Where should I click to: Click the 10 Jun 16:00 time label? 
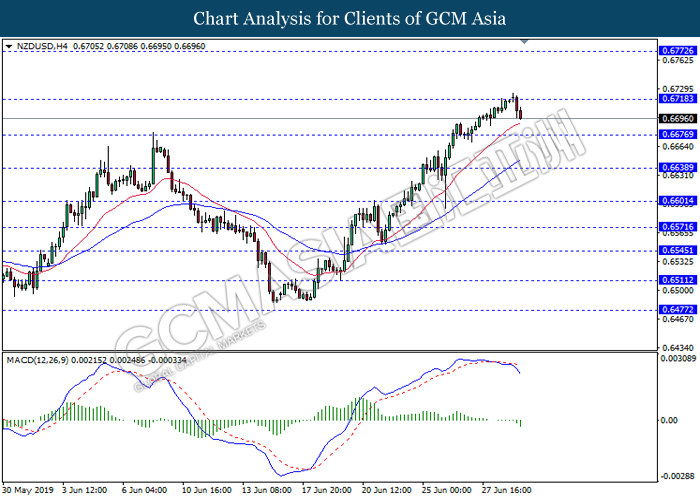[x=207, y=490]
